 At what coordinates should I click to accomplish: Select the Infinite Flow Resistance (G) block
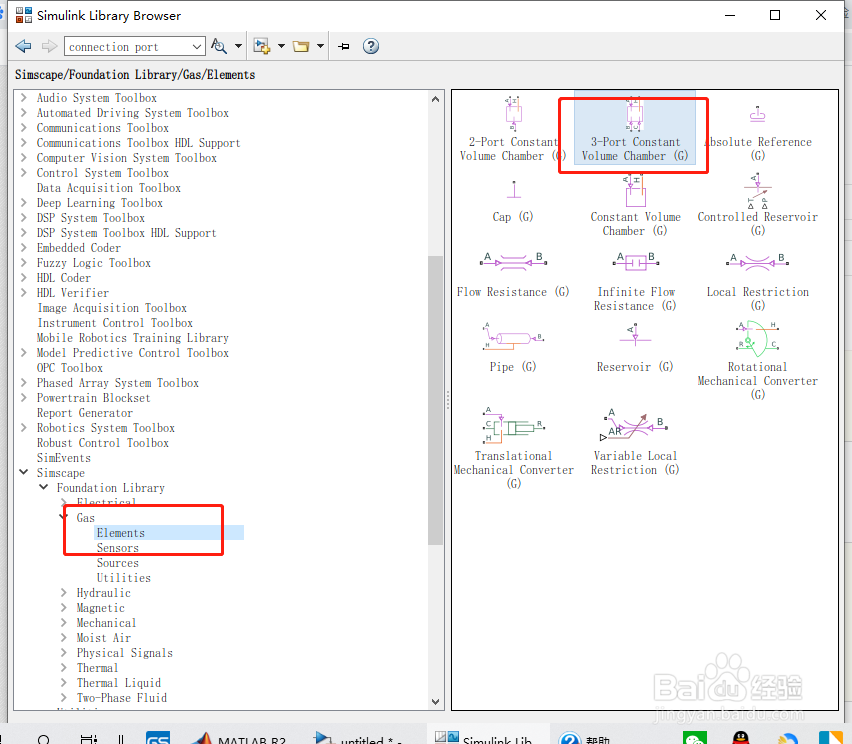[x=635, y=282]
